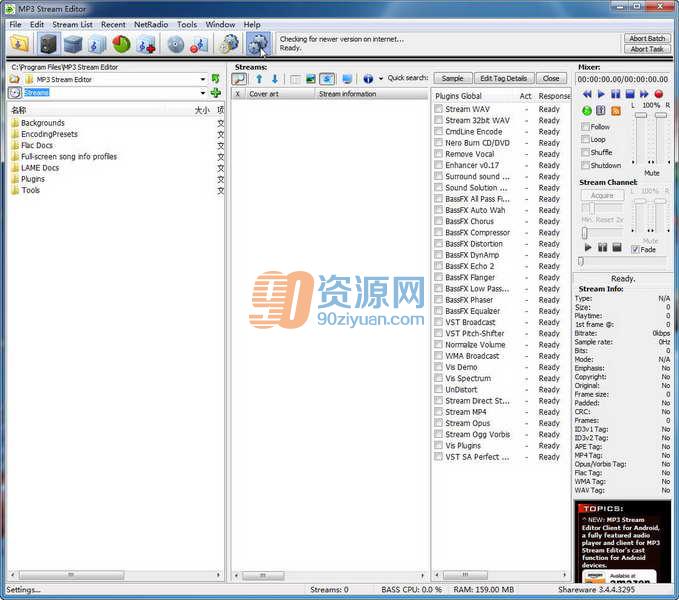Click the speaker icon in main toolbar
This screenshot has width=679, height=600.
[x=48, y=44]
